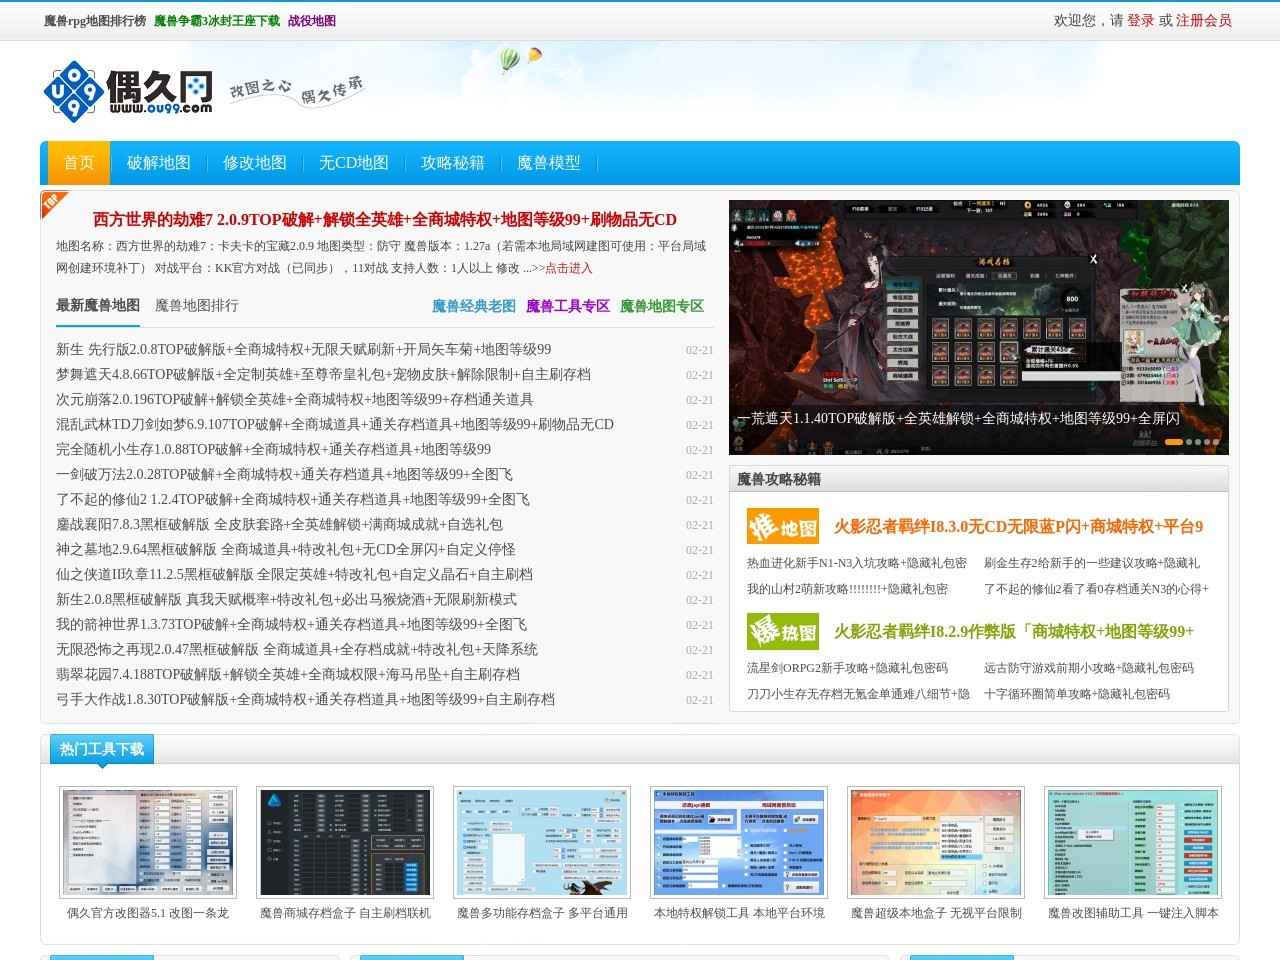Open 我的箭神世界1.3.73TOP破解 article
This screenshot has width=1280, height=960.
[x=291, y=625]
